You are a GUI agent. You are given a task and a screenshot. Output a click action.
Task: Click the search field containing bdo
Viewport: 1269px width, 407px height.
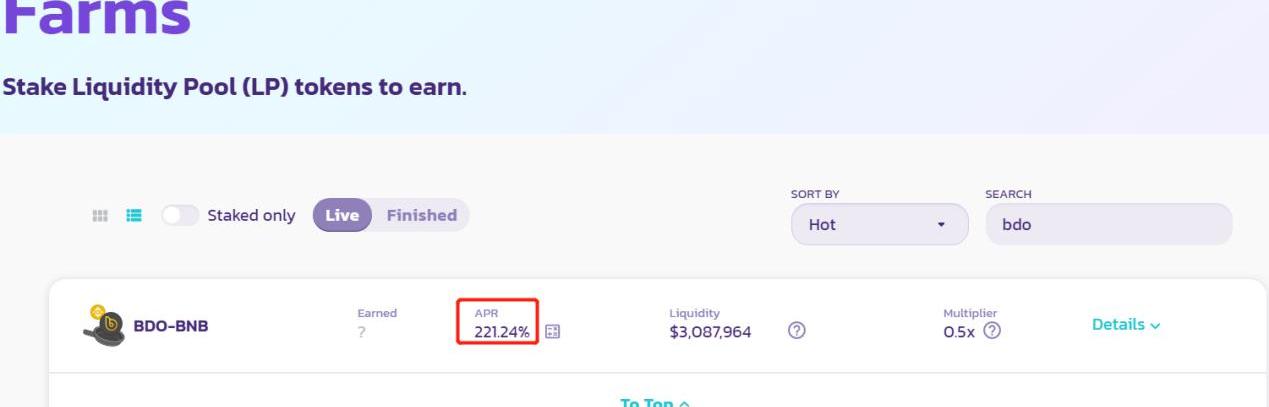click(1109, 225)
